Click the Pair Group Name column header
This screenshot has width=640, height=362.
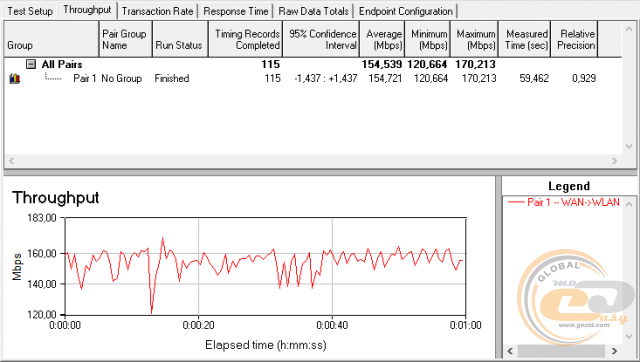[x=125, y=39]
